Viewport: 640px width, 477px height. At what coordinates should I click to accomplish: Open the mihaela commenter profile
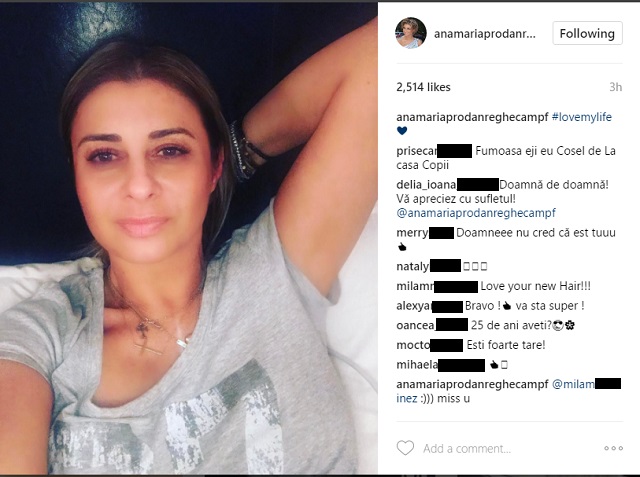(440, 365)
